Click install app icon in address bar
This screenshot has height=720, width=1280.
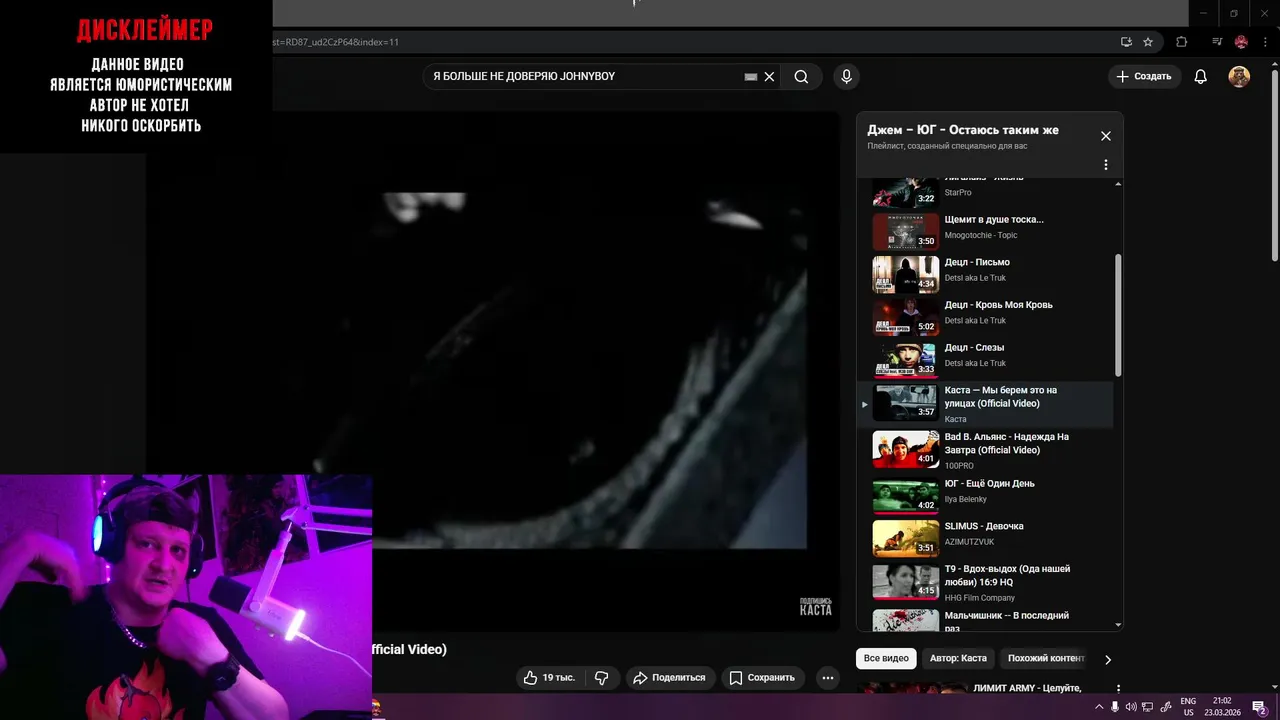coord(1126,42)
